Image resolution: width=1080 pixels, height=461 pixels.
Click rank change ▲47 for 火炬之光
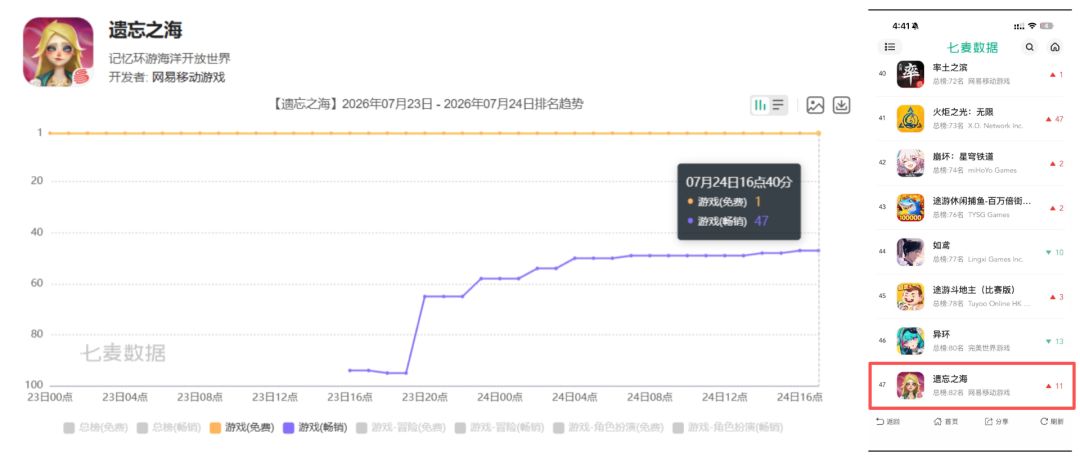coord(1054,119)
